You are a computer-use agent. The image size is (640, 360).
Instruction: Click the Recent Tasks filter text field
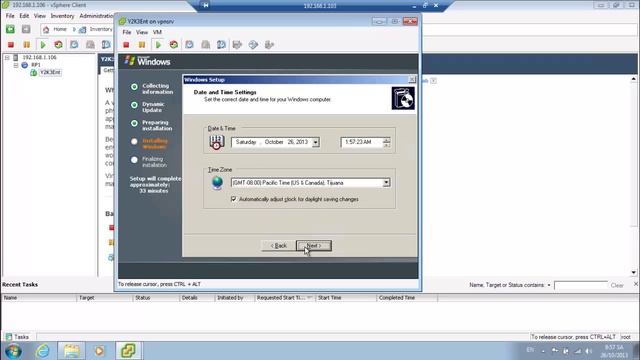581,285
